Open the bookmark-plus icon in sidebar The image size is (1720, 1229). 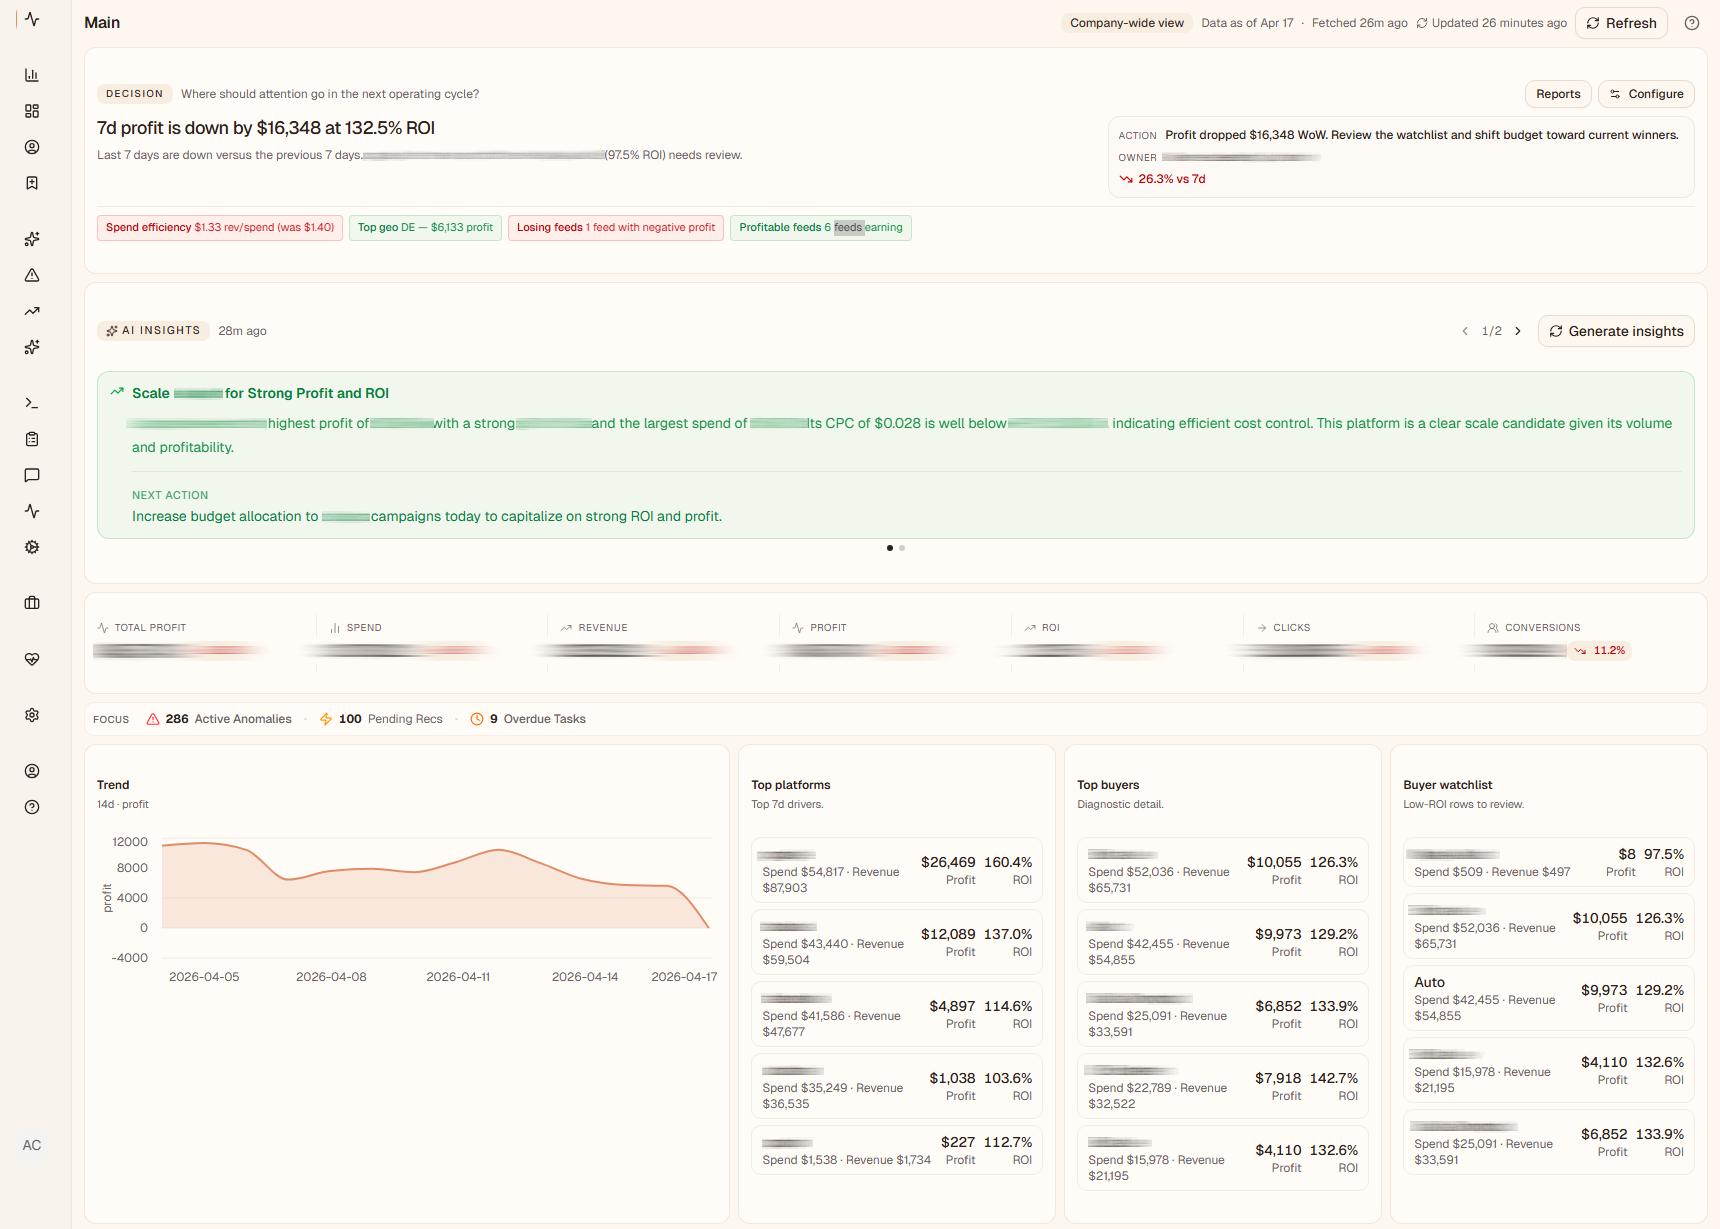(x=32, y=183)
